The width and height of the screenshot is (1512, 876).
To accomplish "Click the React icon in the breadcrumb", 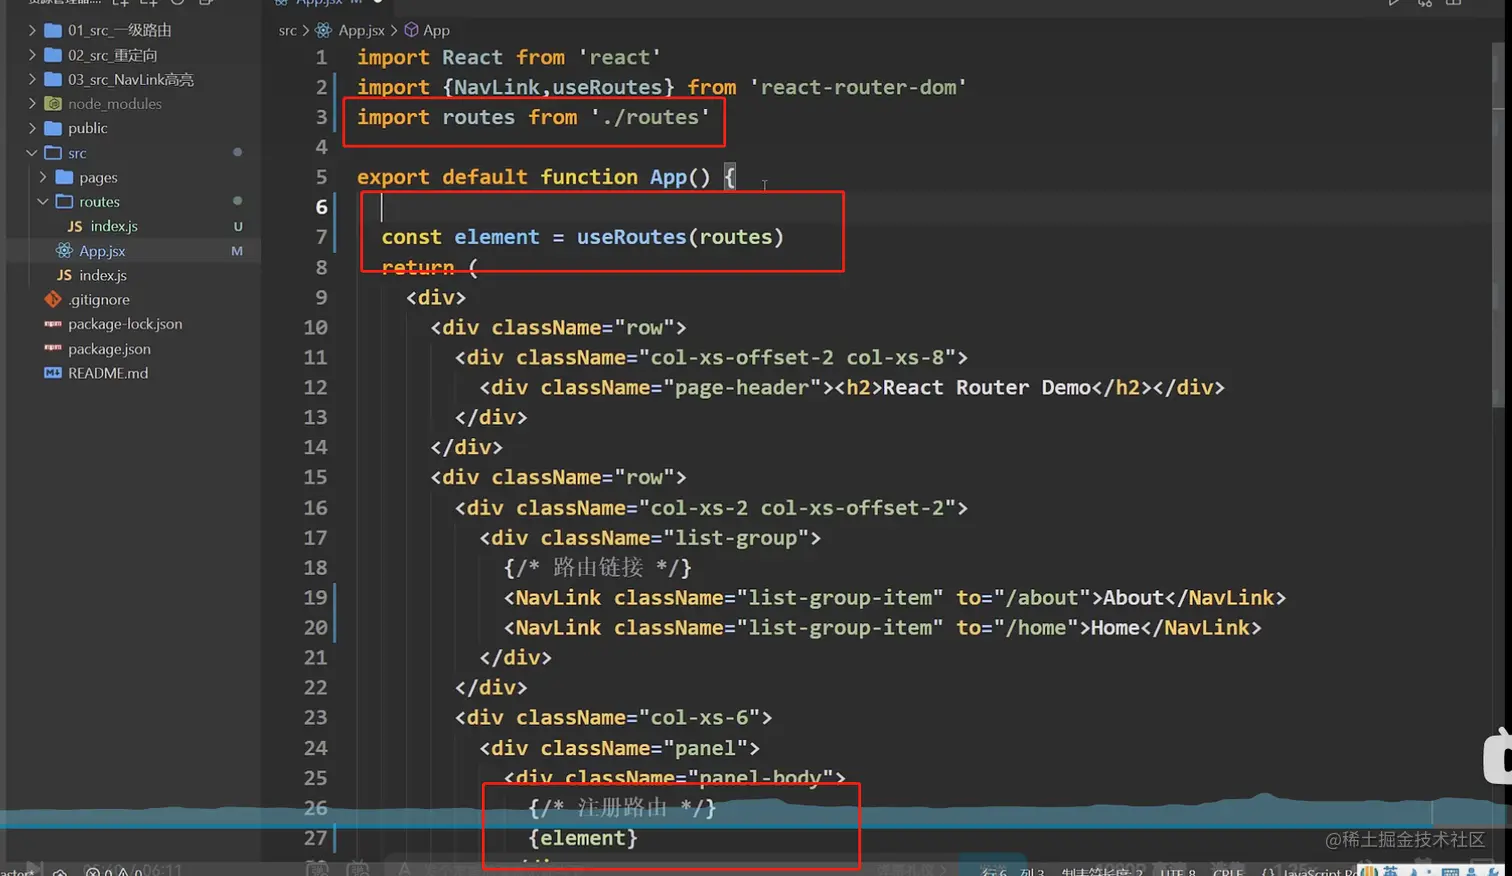I will 324,30.
